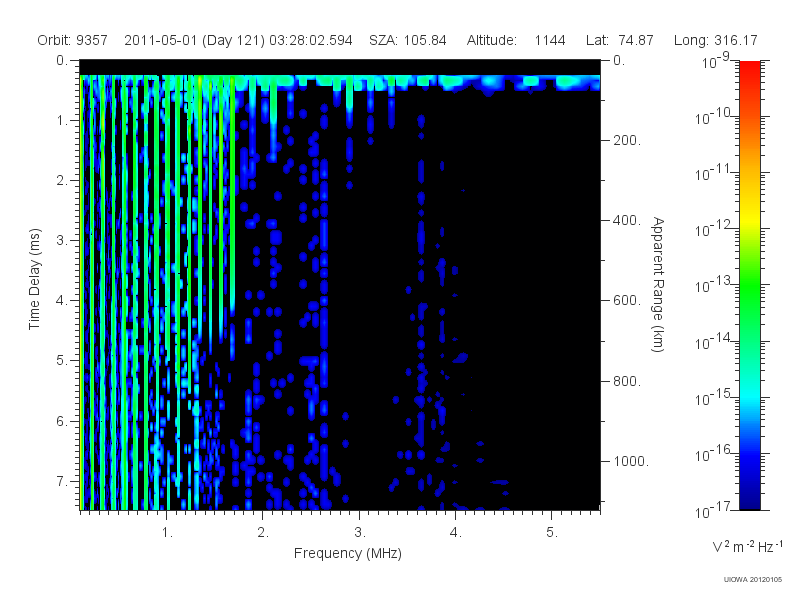Click the 4. tick label on frequency axis
This screenshot has height=600, width=800.
click(456, 533)
